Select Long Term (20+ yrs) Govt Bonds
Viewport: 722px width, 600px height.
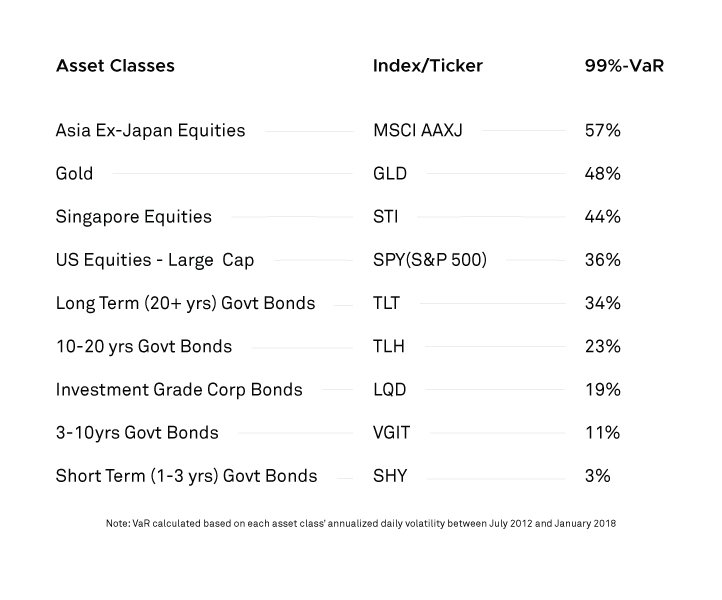185,303
